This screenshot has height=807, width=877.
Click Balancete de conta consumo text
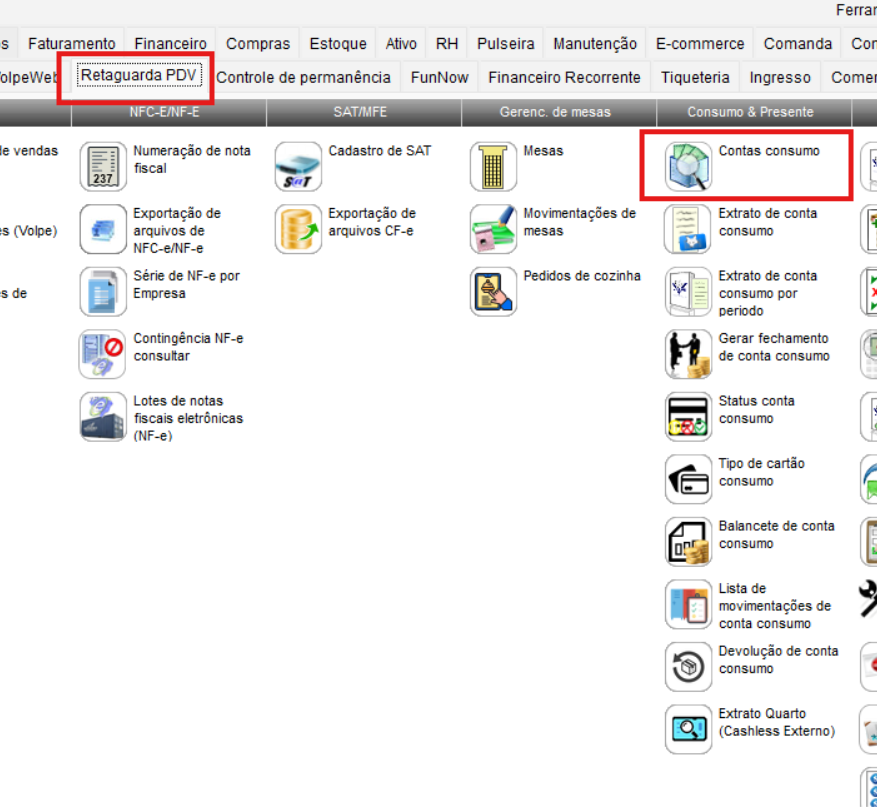pyautogui.click(x=776, y=535)
